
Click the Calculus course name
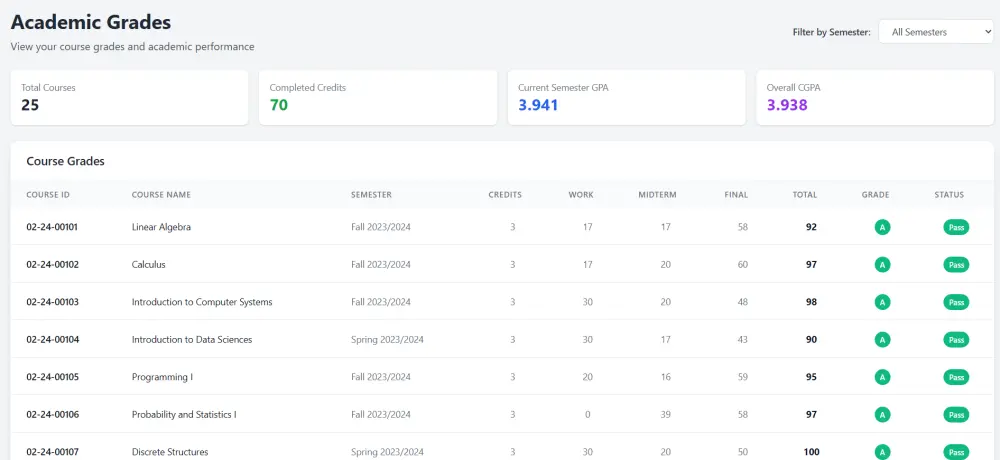coord(149,264)
